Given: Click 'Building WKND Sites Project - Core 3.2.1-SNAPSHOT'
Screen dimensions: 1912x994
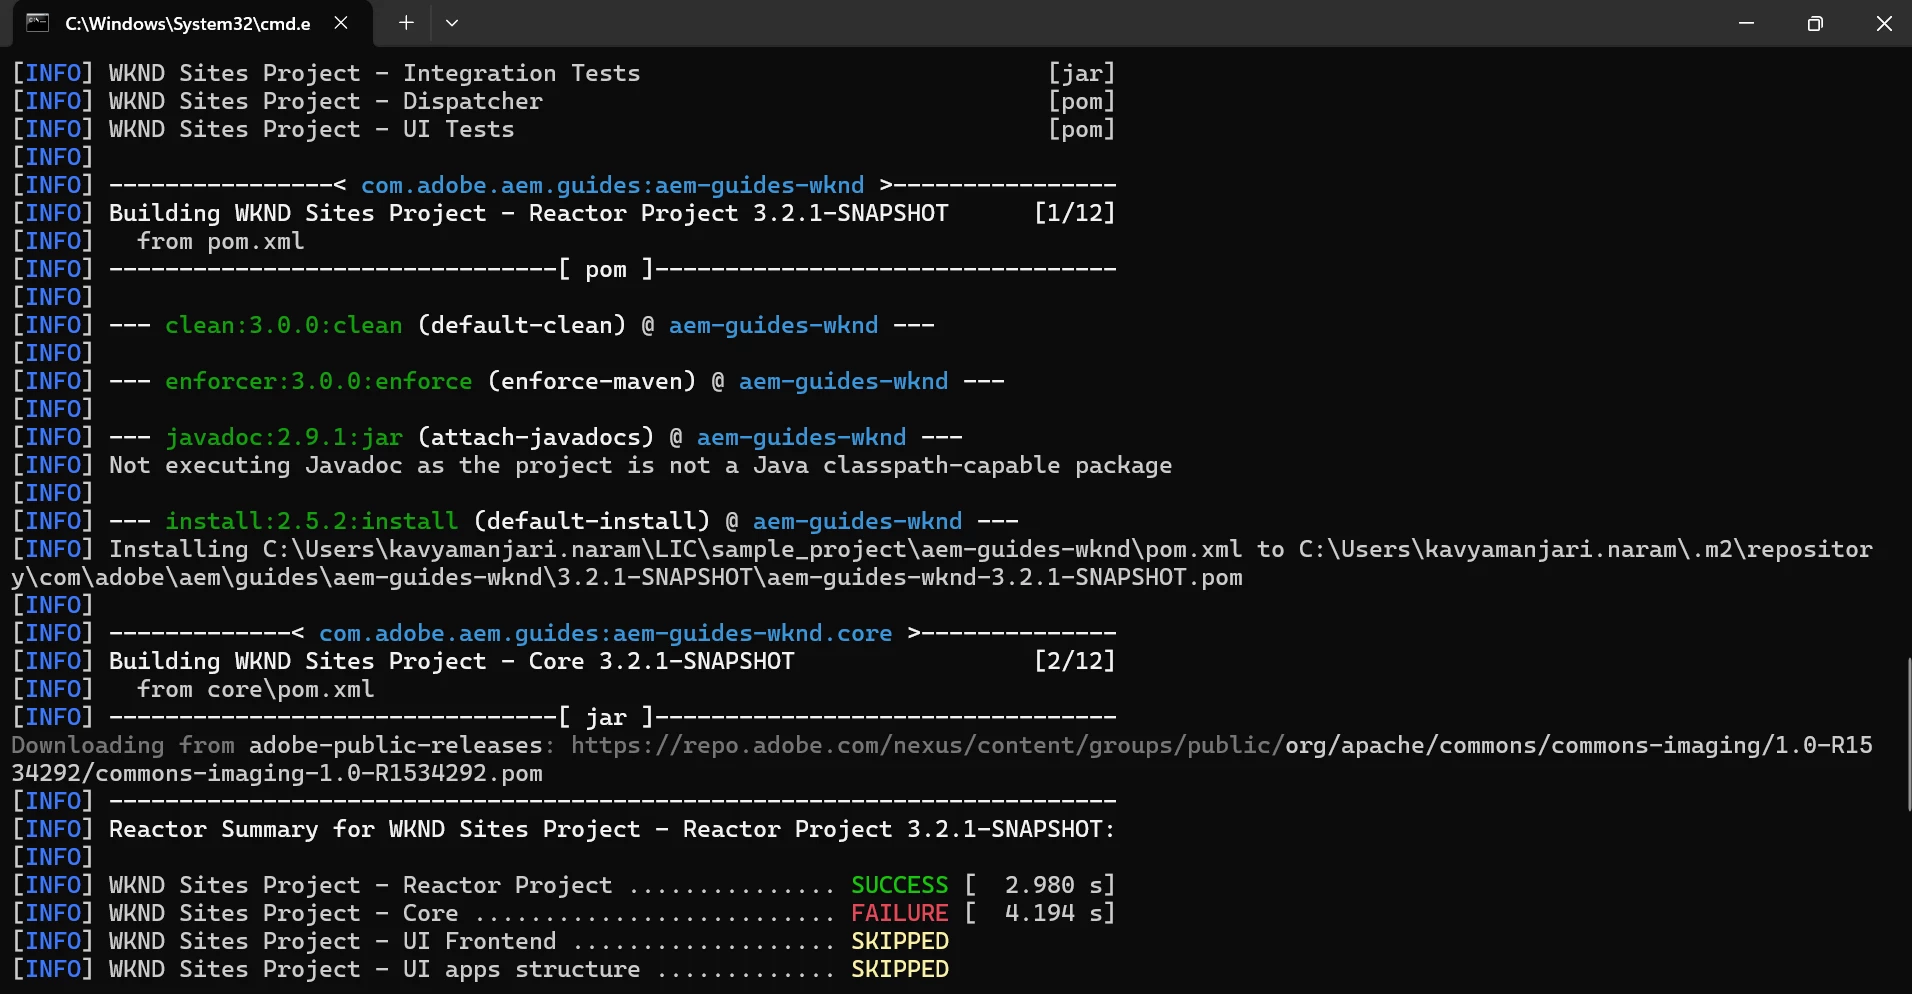Looking at the screenshot, I should (451, 661).
